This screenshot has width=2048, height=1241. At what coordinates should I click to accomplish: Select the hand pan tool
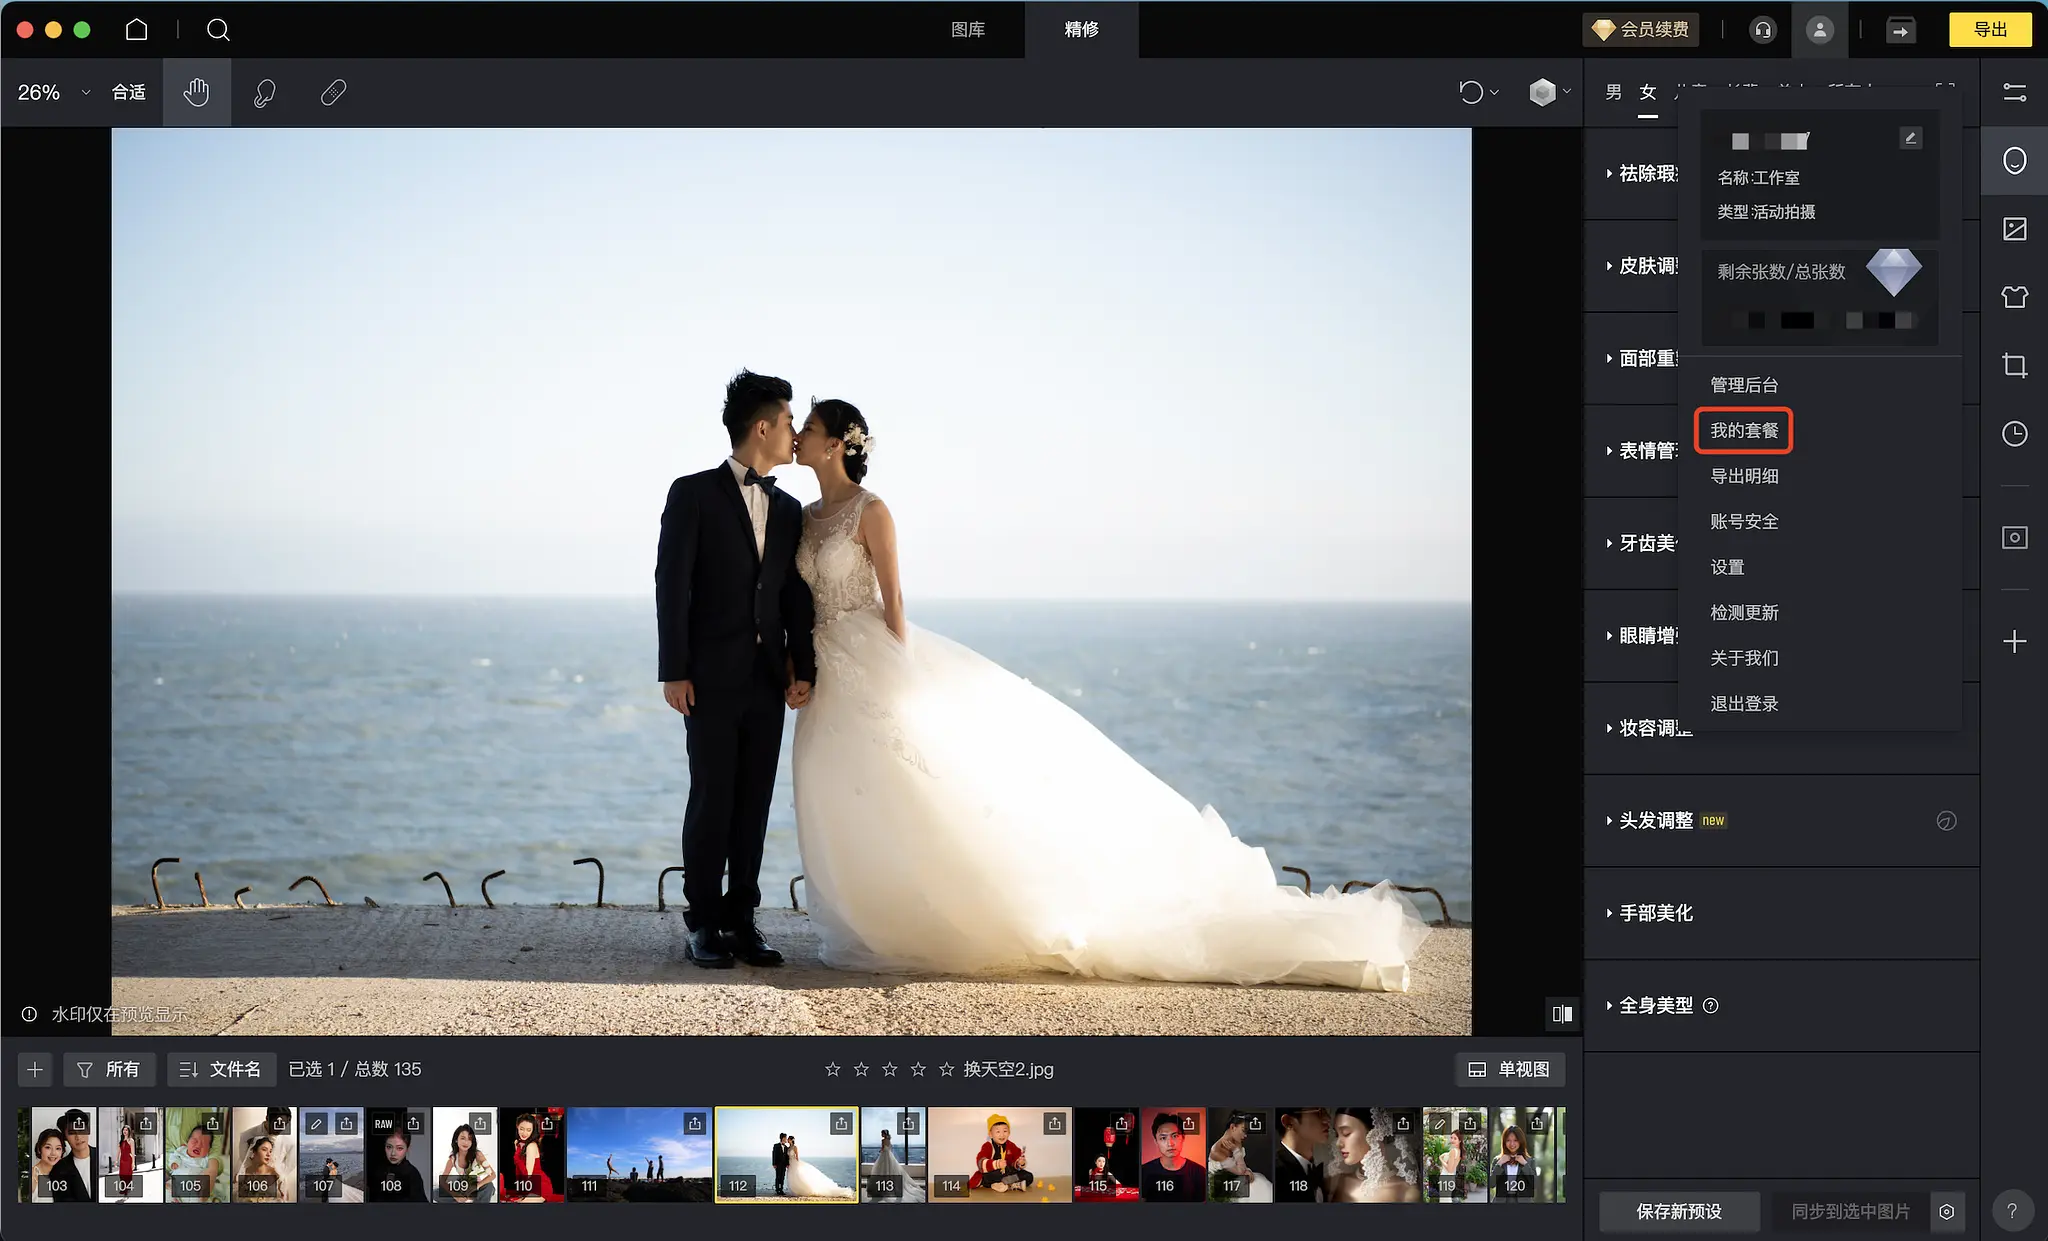click(196, 92)
